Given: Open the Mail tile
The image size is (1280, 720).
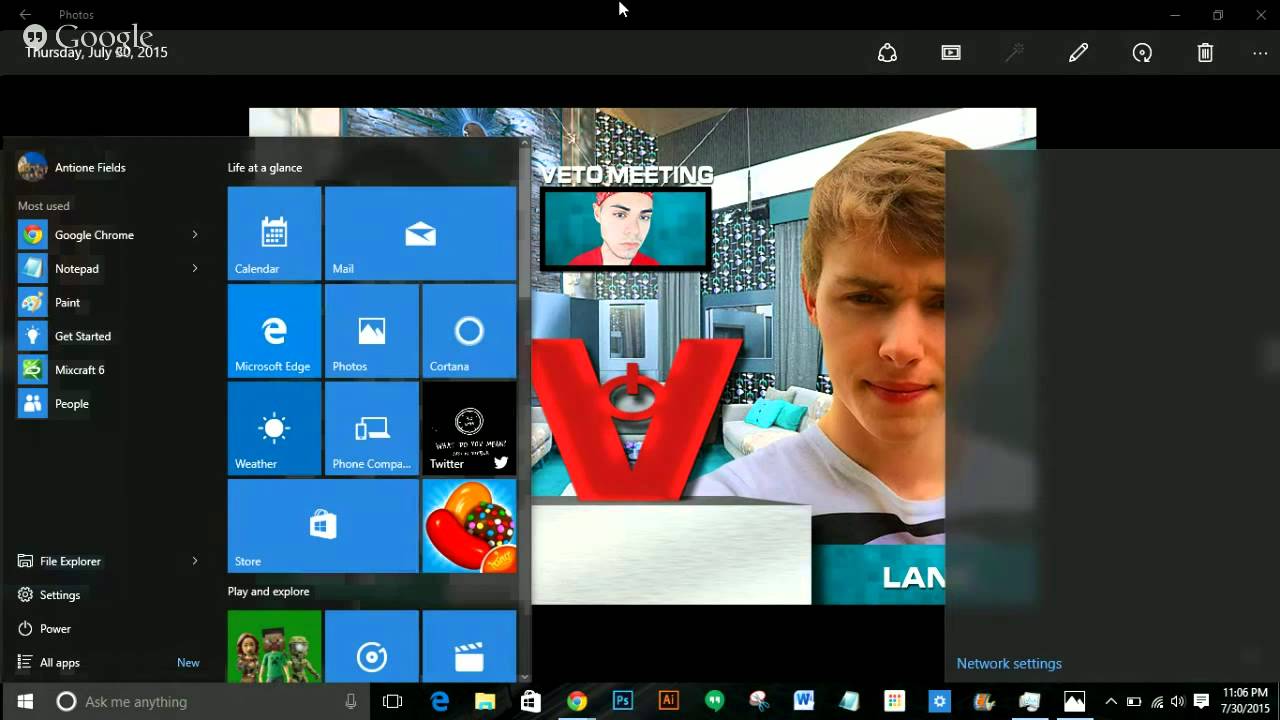Looking at the screenshot, I should (x=420, y=233).
